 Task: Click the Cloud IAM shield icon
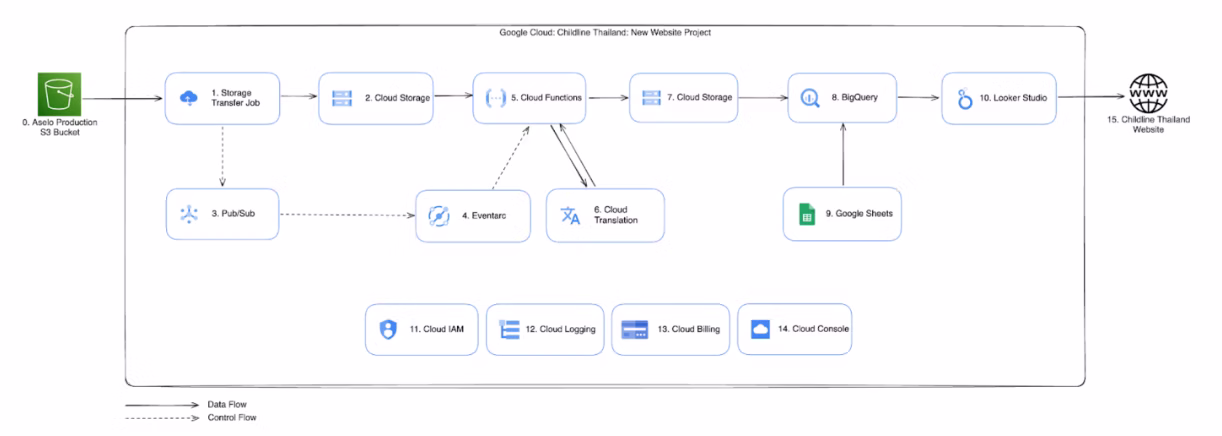click(388, 329)
